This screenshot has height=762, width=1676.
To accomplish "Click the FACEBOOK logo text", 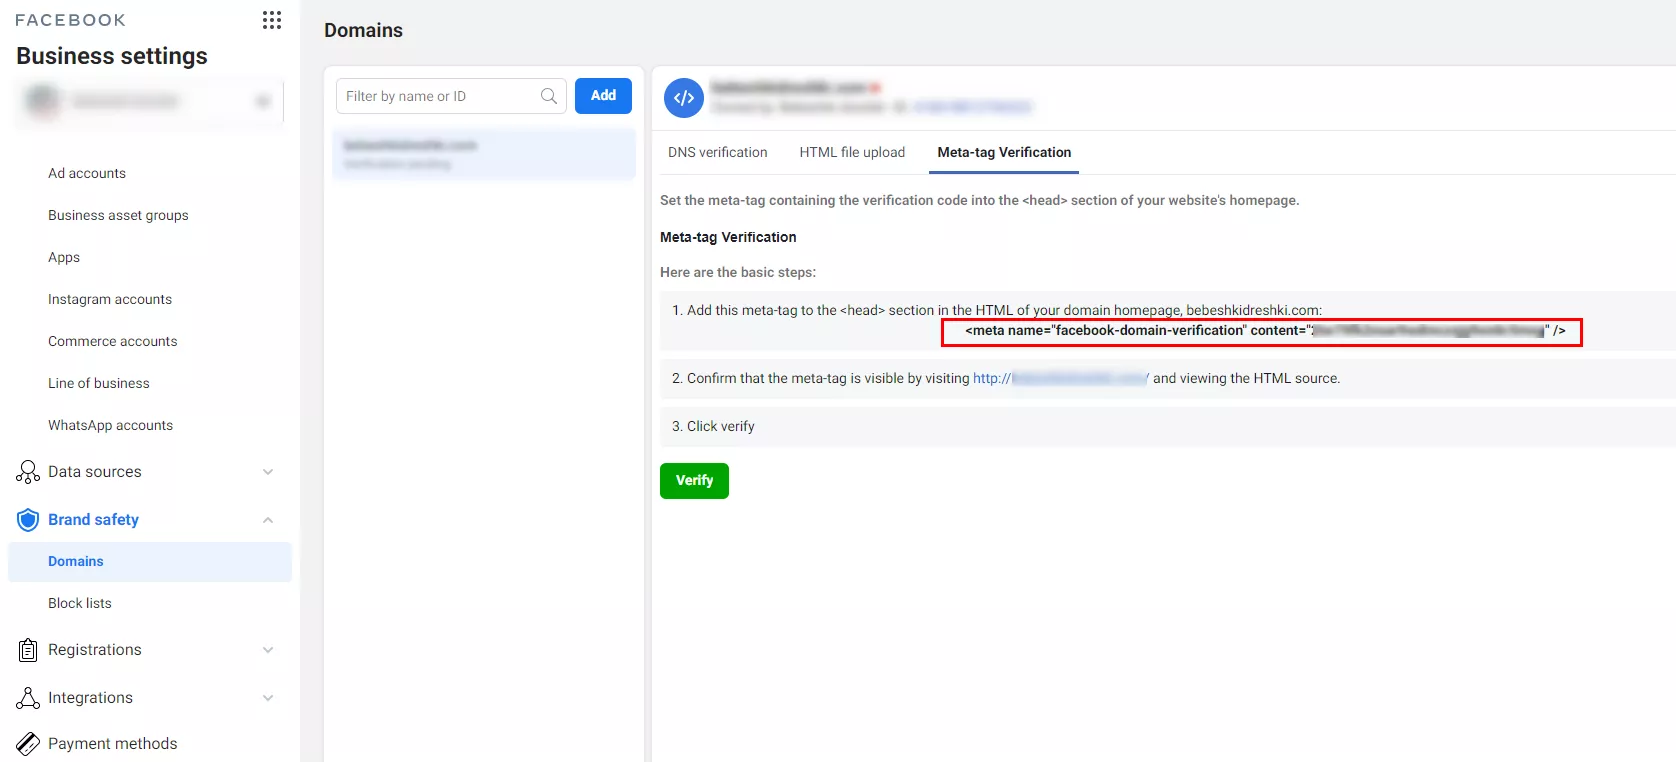I will [71, 20].
